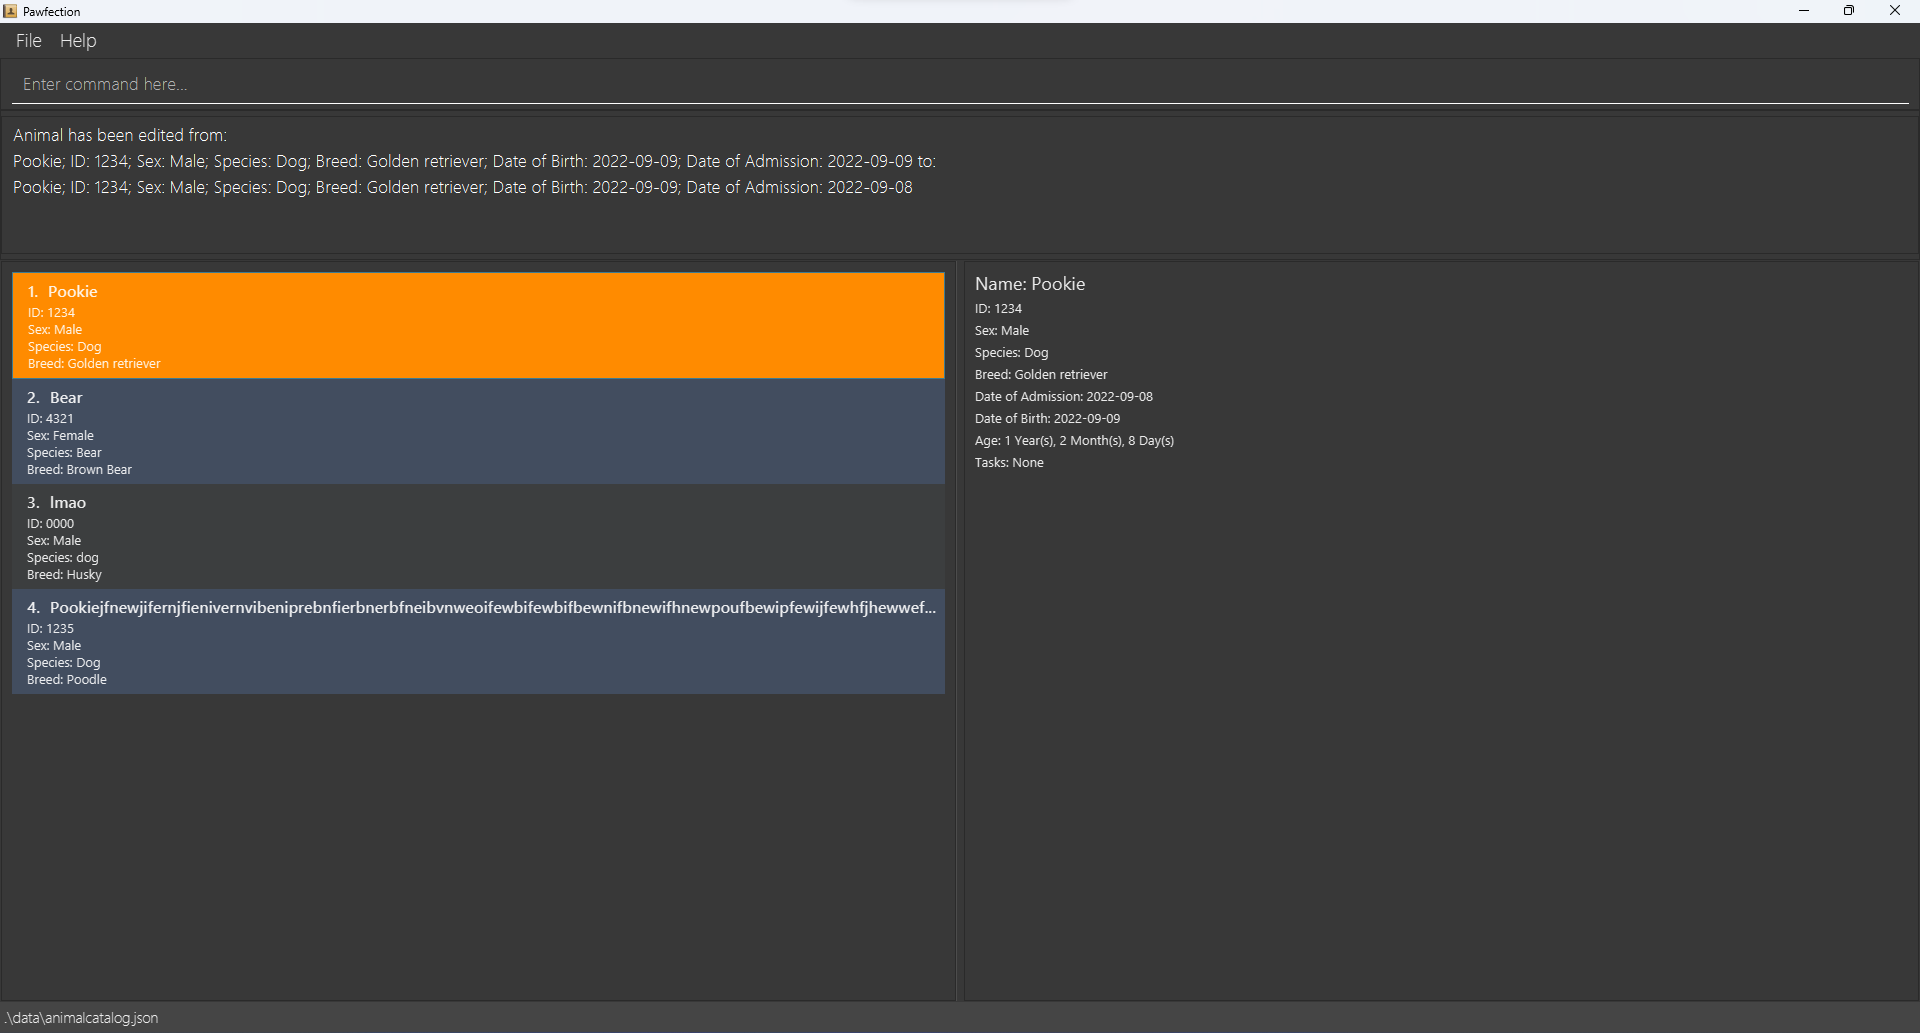The height and width of the screenshot is (1033, 1920).
Task: Click 'Name: Pookie' in the detail panel
Action: 1030,284
